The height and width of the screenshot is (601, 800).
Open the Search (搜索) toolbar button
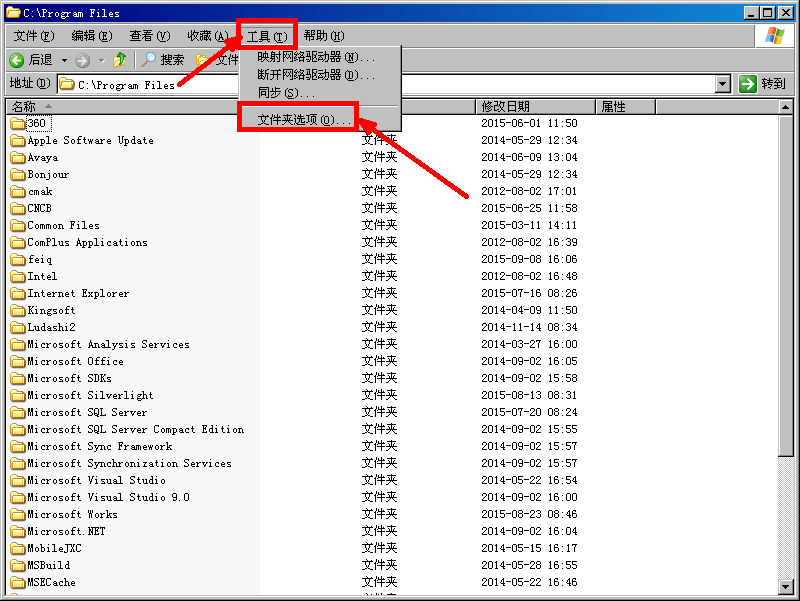163,60
